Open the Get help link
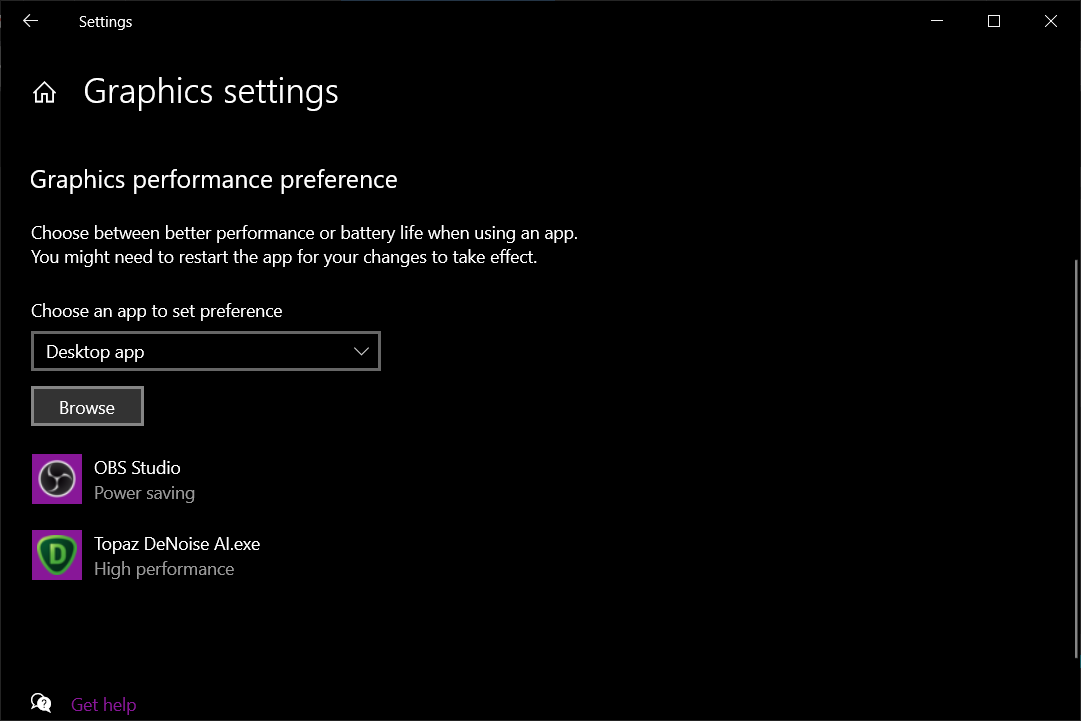Image resolution: width=1081 pixels, height=721 pixels. [103, 705]
